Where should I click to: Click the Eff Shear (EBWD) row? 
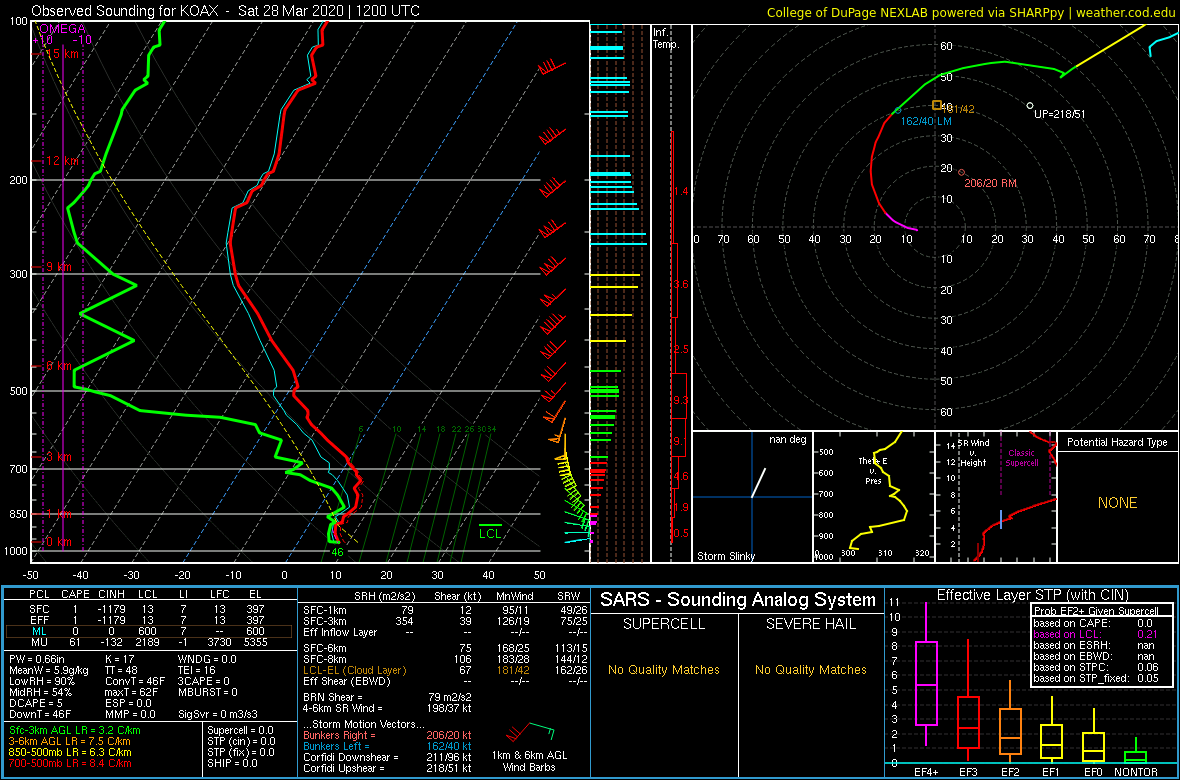pyautogui.click(x=445, y=681)
